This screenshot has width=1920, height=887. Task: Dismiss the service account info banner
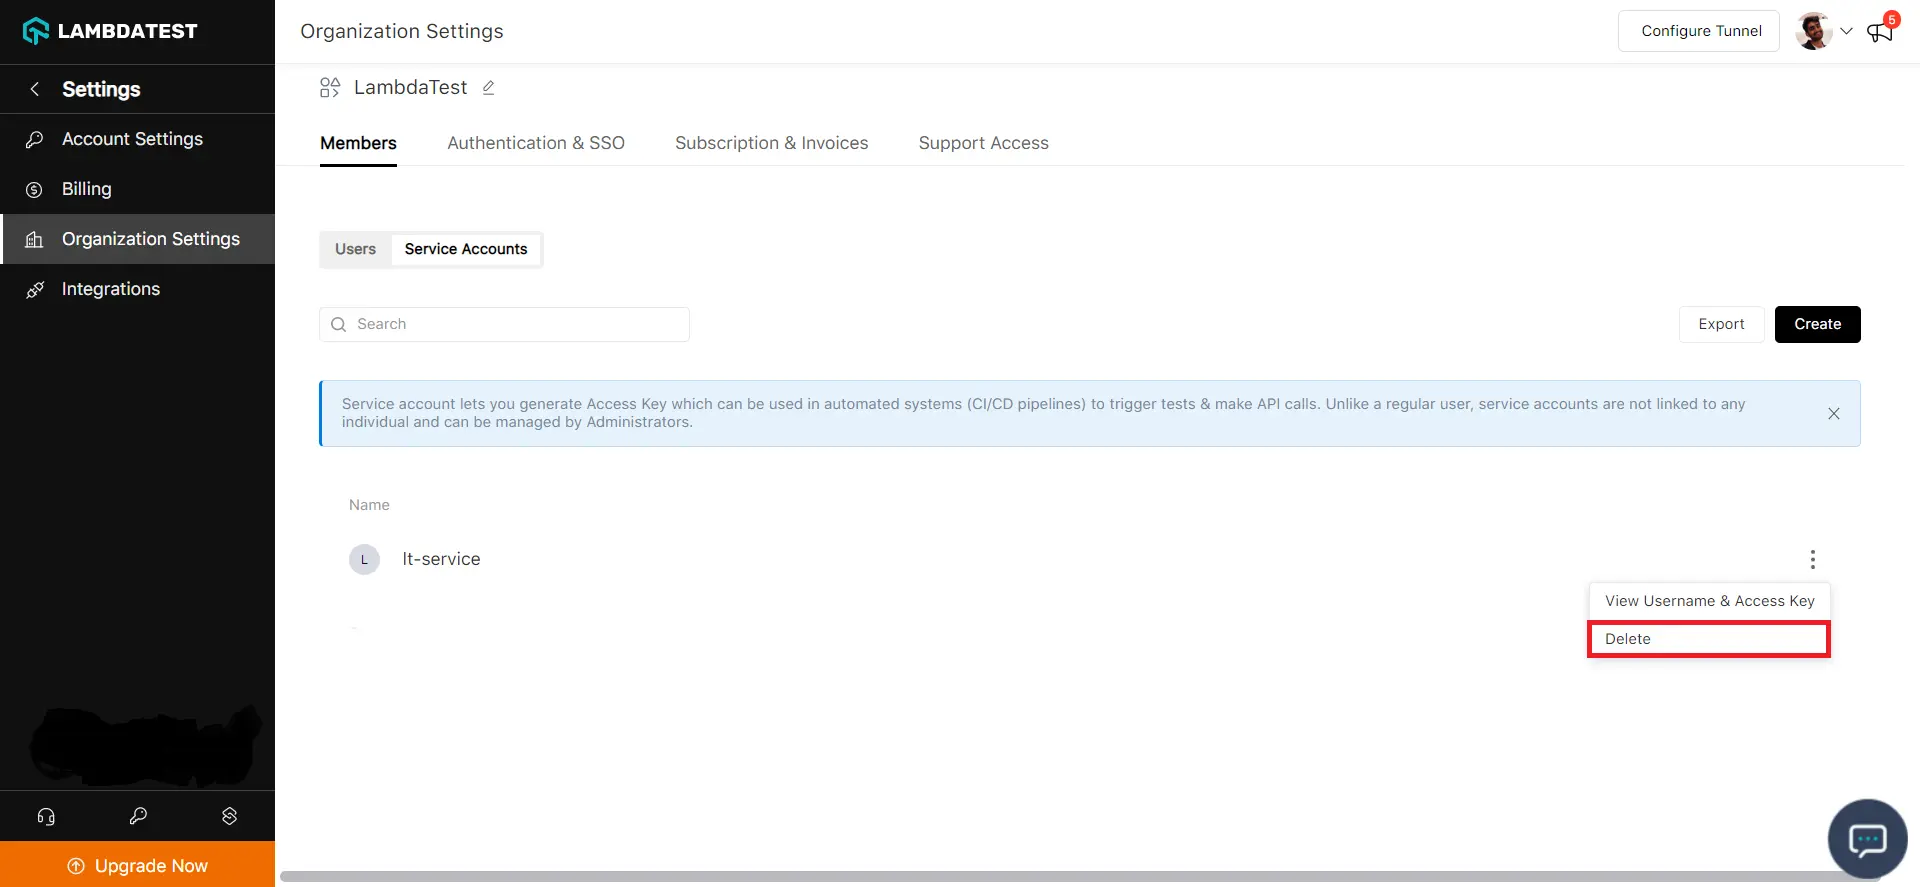(1833, 414)
